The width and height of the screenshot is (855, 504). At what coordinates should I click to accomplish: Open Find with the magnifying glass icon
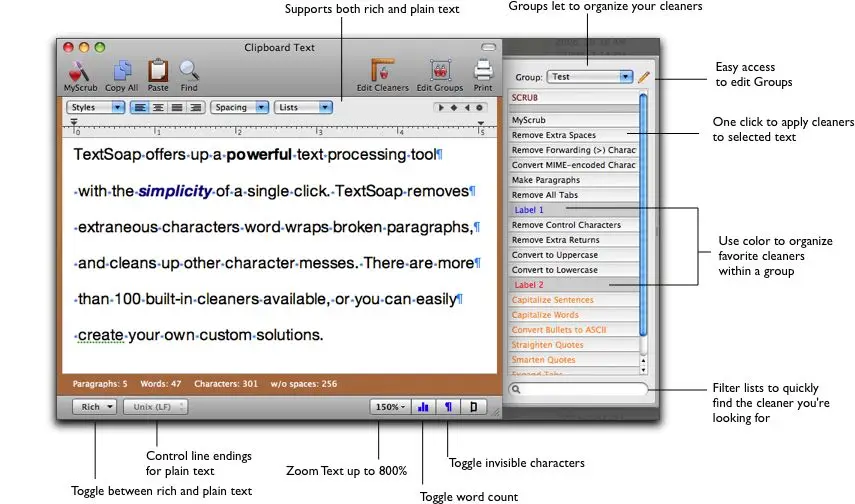coord(189,71)
